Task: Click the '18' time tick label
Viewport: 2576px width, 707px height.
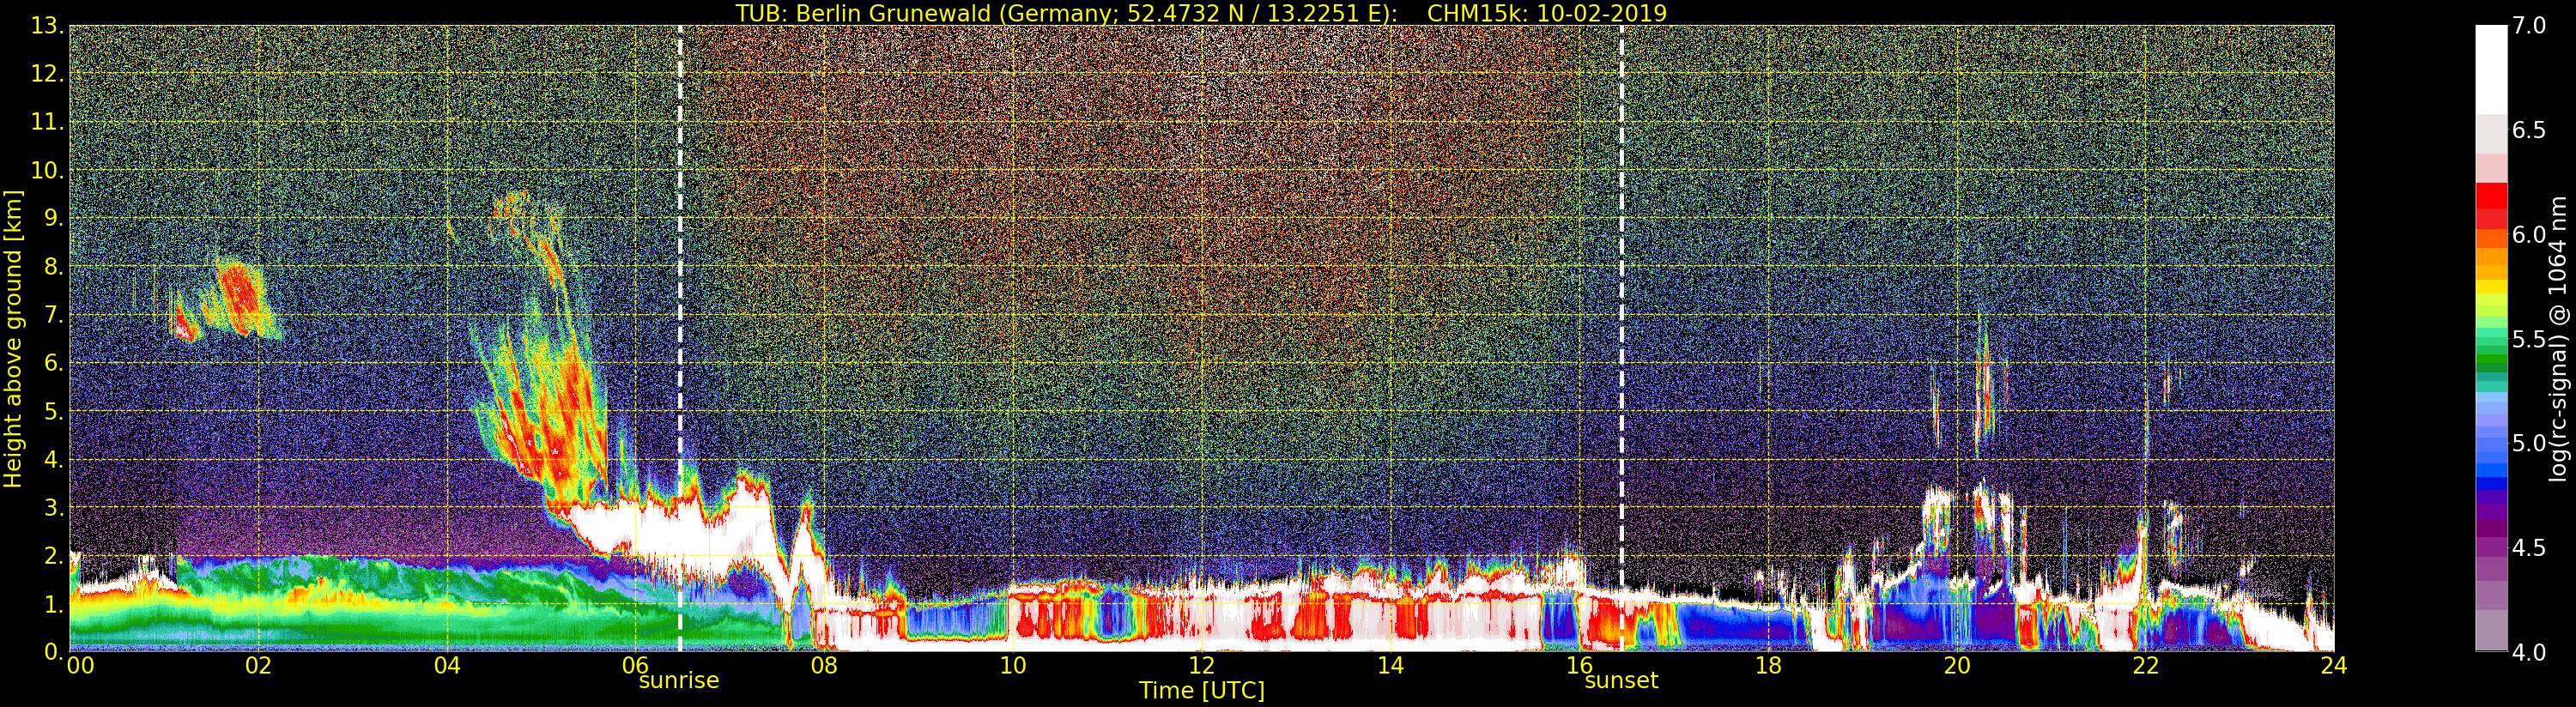Action: pos(1768,665)
